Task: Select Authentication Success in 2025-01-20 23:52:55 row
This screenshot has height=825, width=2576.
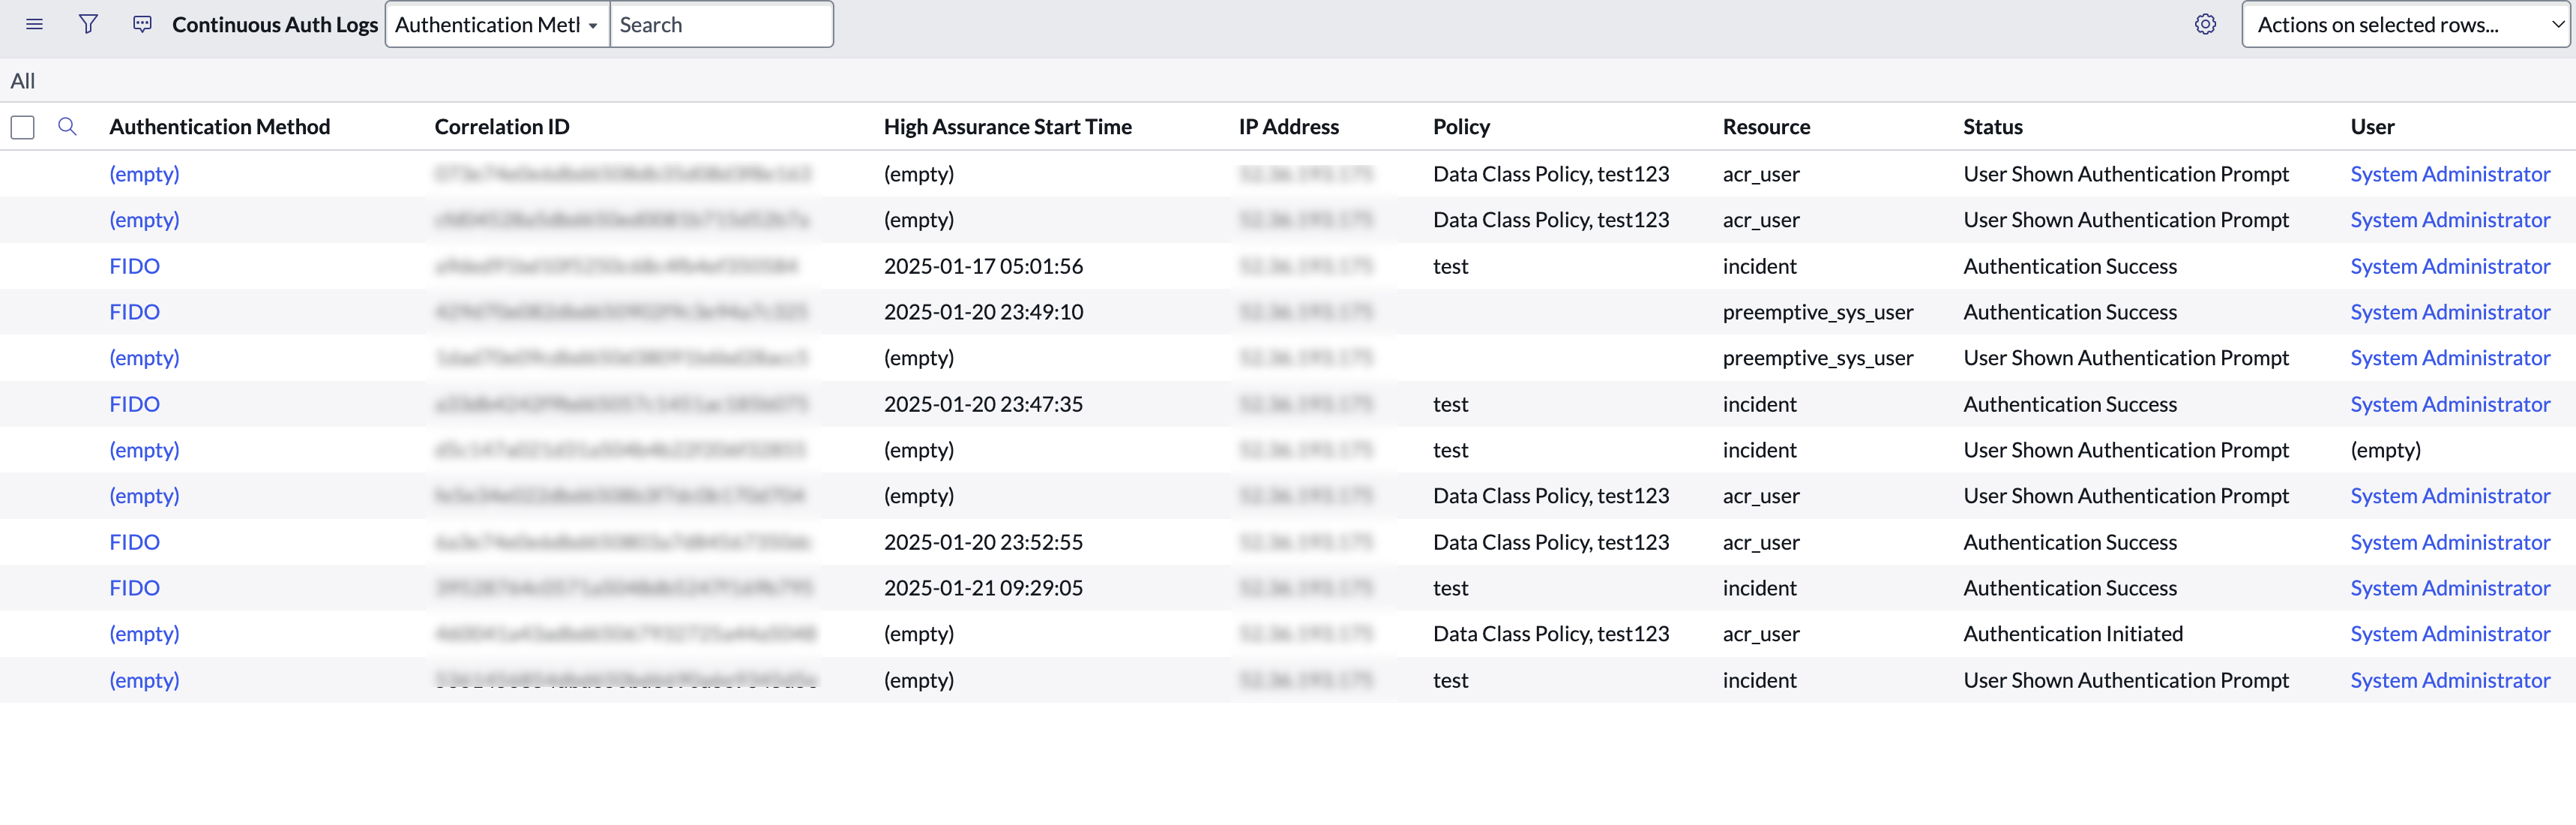Action: [2069, 542]
